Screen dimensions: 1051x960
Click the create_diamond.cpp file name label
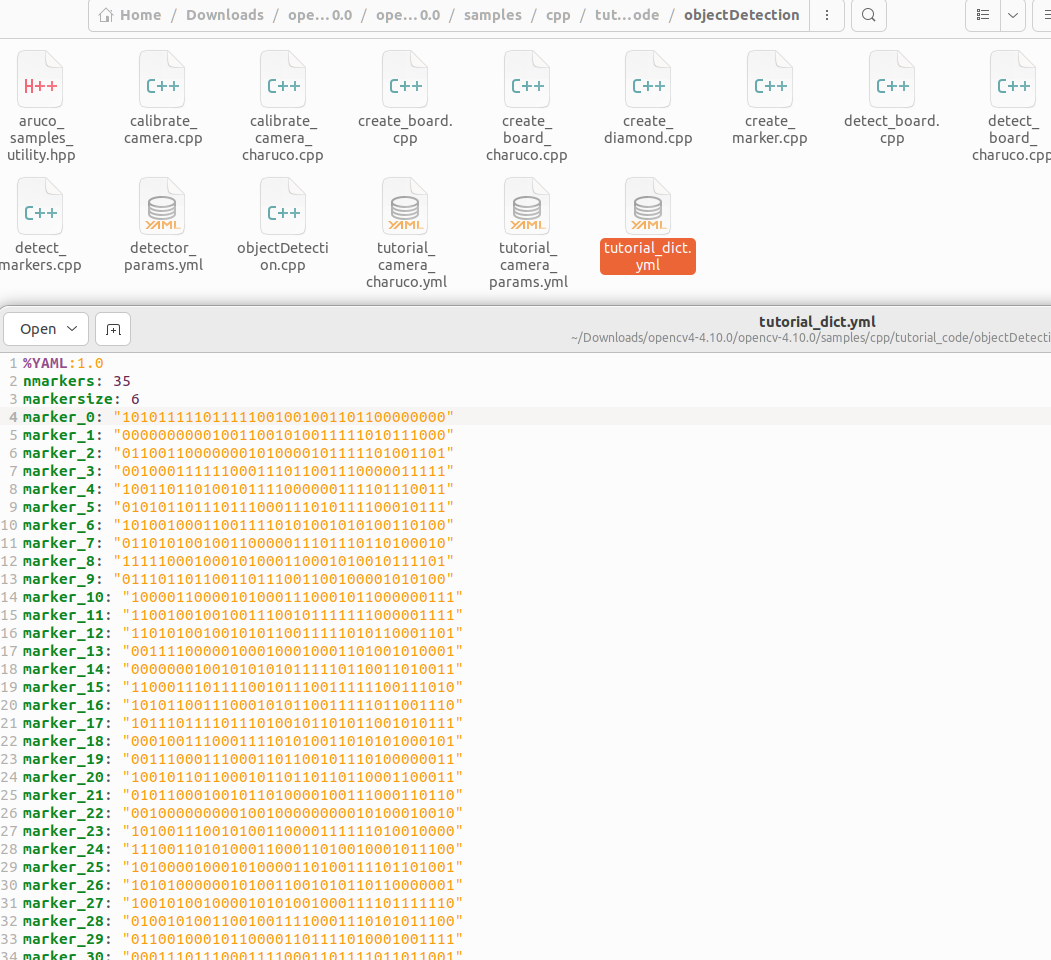[x=648, y=129]
